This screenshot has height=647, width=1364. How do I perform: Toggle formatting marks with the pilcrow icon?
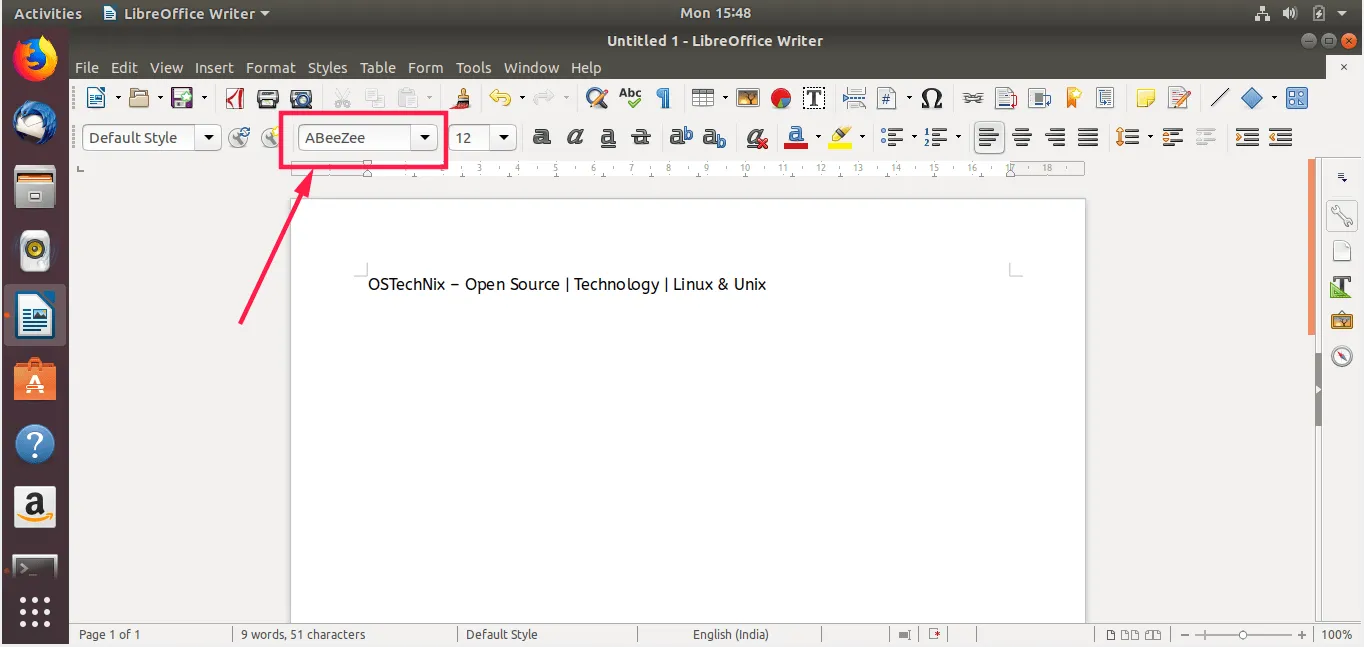coord(663,98)
